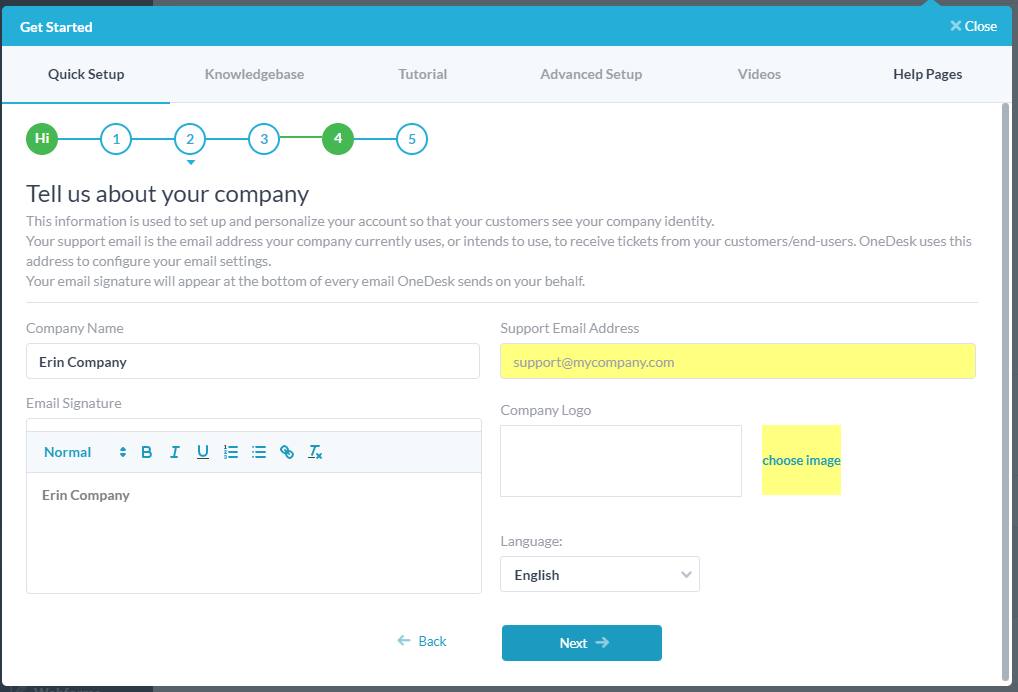Insert bulleted list in email signature
The height and width of the screenshot is (692, 1018).
(259, 452)
